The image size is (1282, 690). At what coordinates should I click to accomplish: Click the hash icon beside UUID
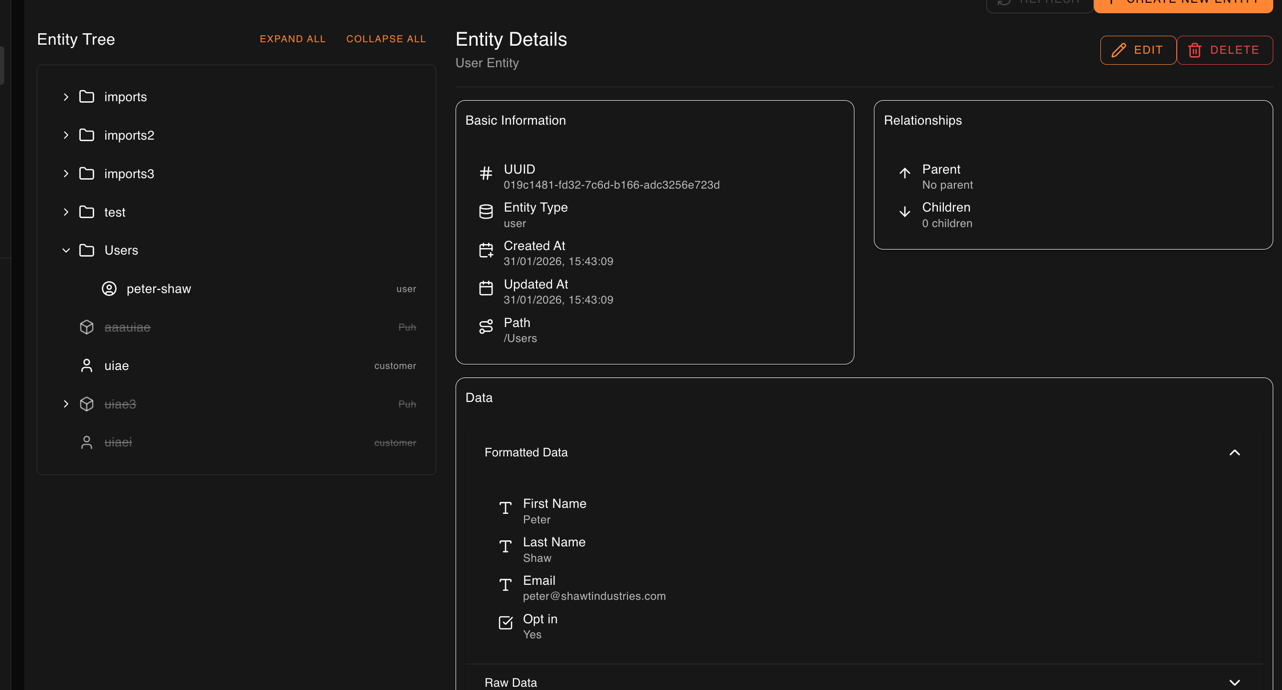[x=486, y=173]
